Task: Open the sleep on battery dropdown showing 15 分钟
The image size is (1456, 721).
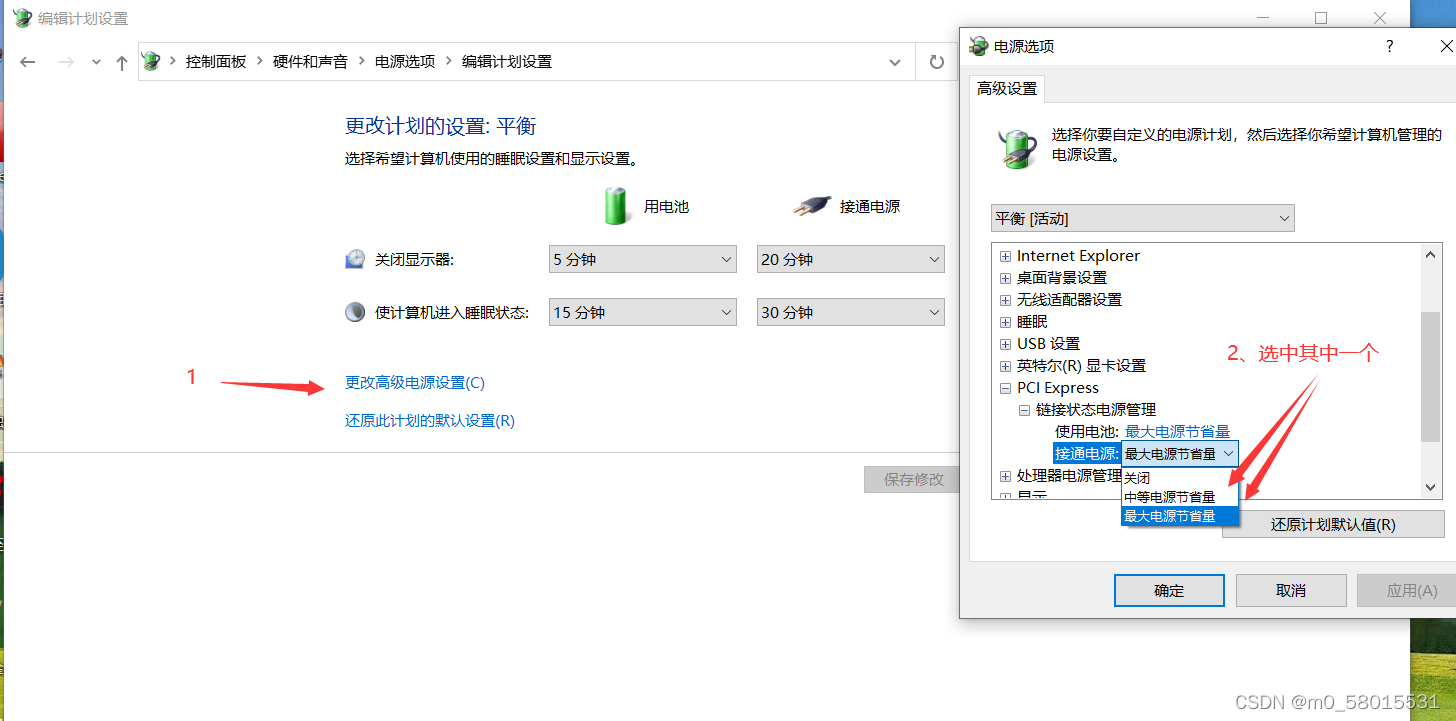Action: (643, 312)
